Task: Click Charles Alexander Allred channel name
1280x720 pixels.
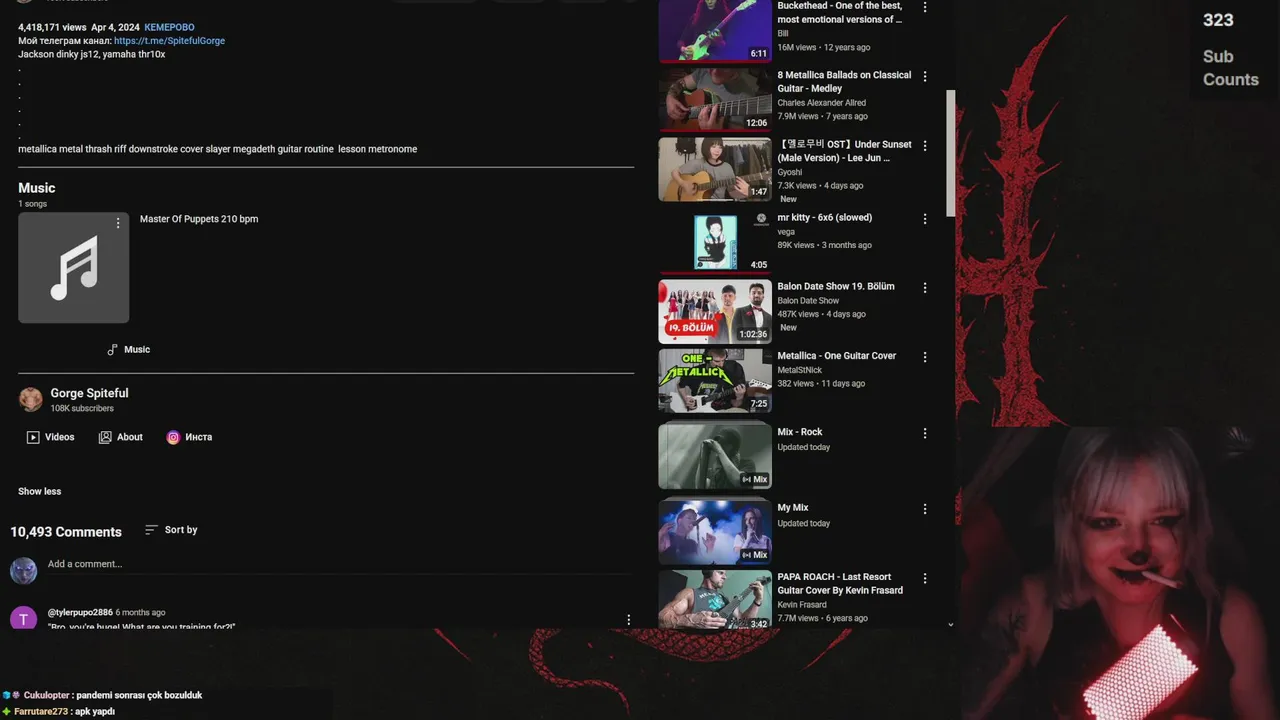Action: 822,103
